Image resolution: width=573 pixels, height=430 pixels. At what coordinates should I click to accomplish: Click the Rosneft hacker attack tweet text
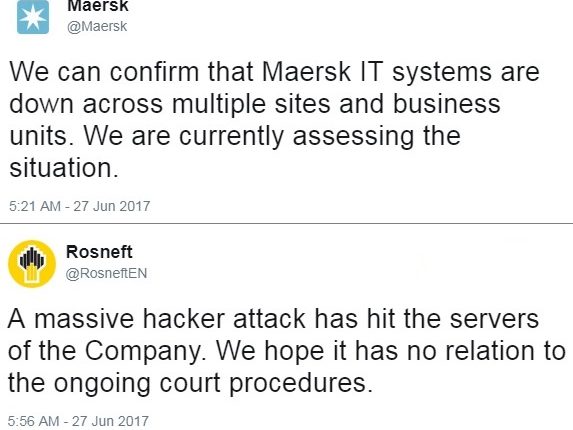point(287,351)
